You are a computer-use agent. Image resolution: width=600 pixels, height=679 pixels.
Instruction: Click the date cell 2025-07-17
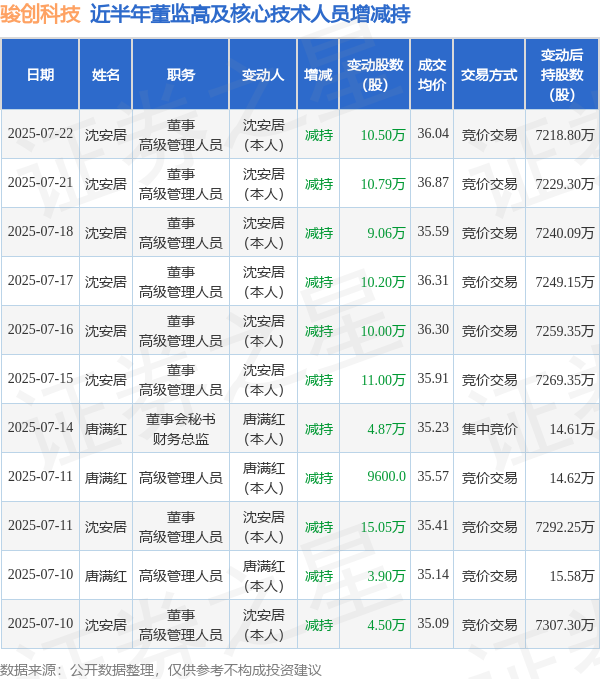click(40, 280)
